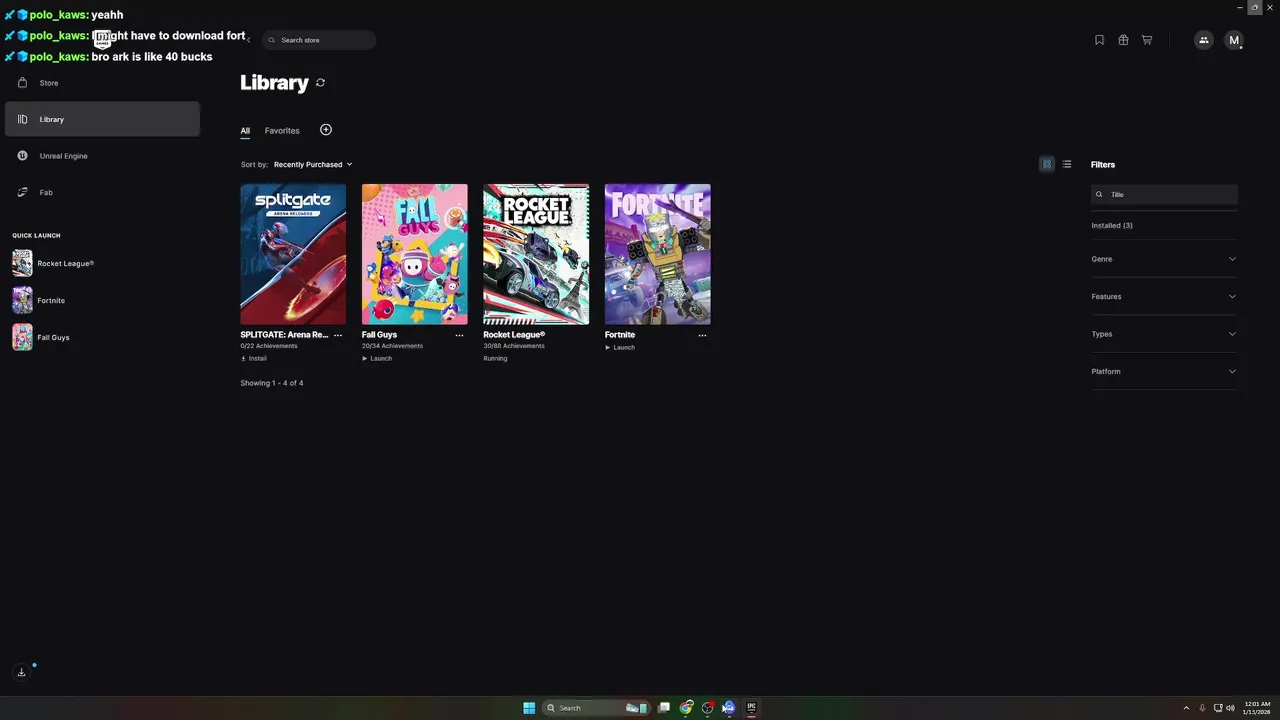Click the Title filter input field
Viewport: 1280px width, 720px height.
(x=1164, y=194)
